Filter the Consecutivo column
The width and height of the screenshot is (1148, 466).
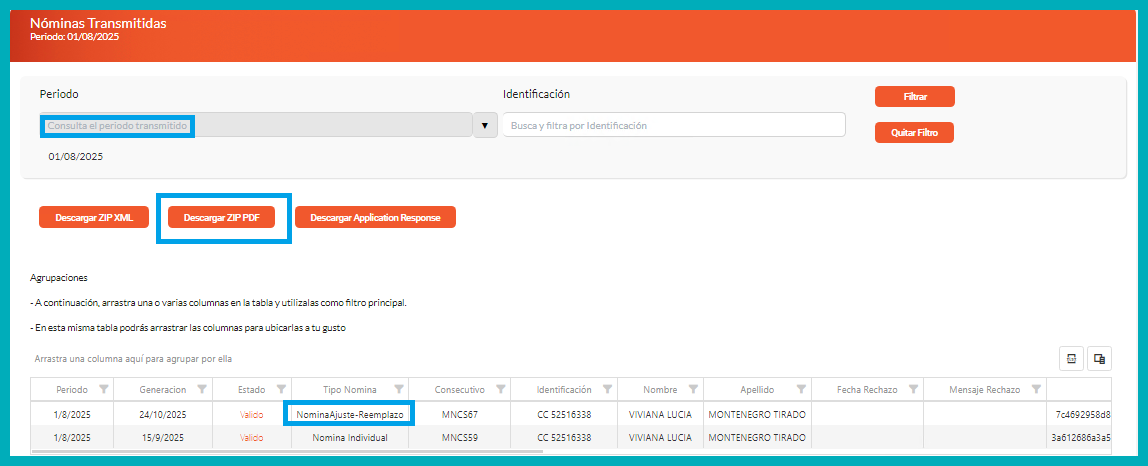pyautogui.click(x=500, y=390)
